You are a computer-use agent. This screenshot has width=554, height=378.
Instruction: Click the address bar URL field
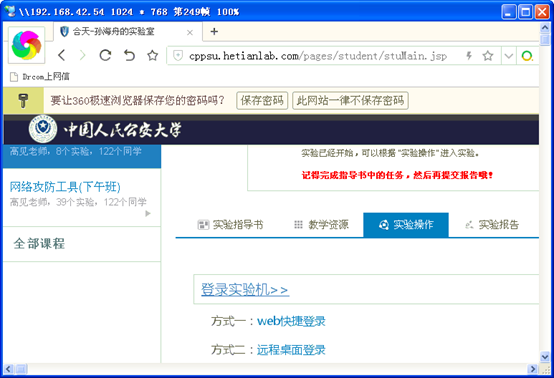(x=318, y=56)
